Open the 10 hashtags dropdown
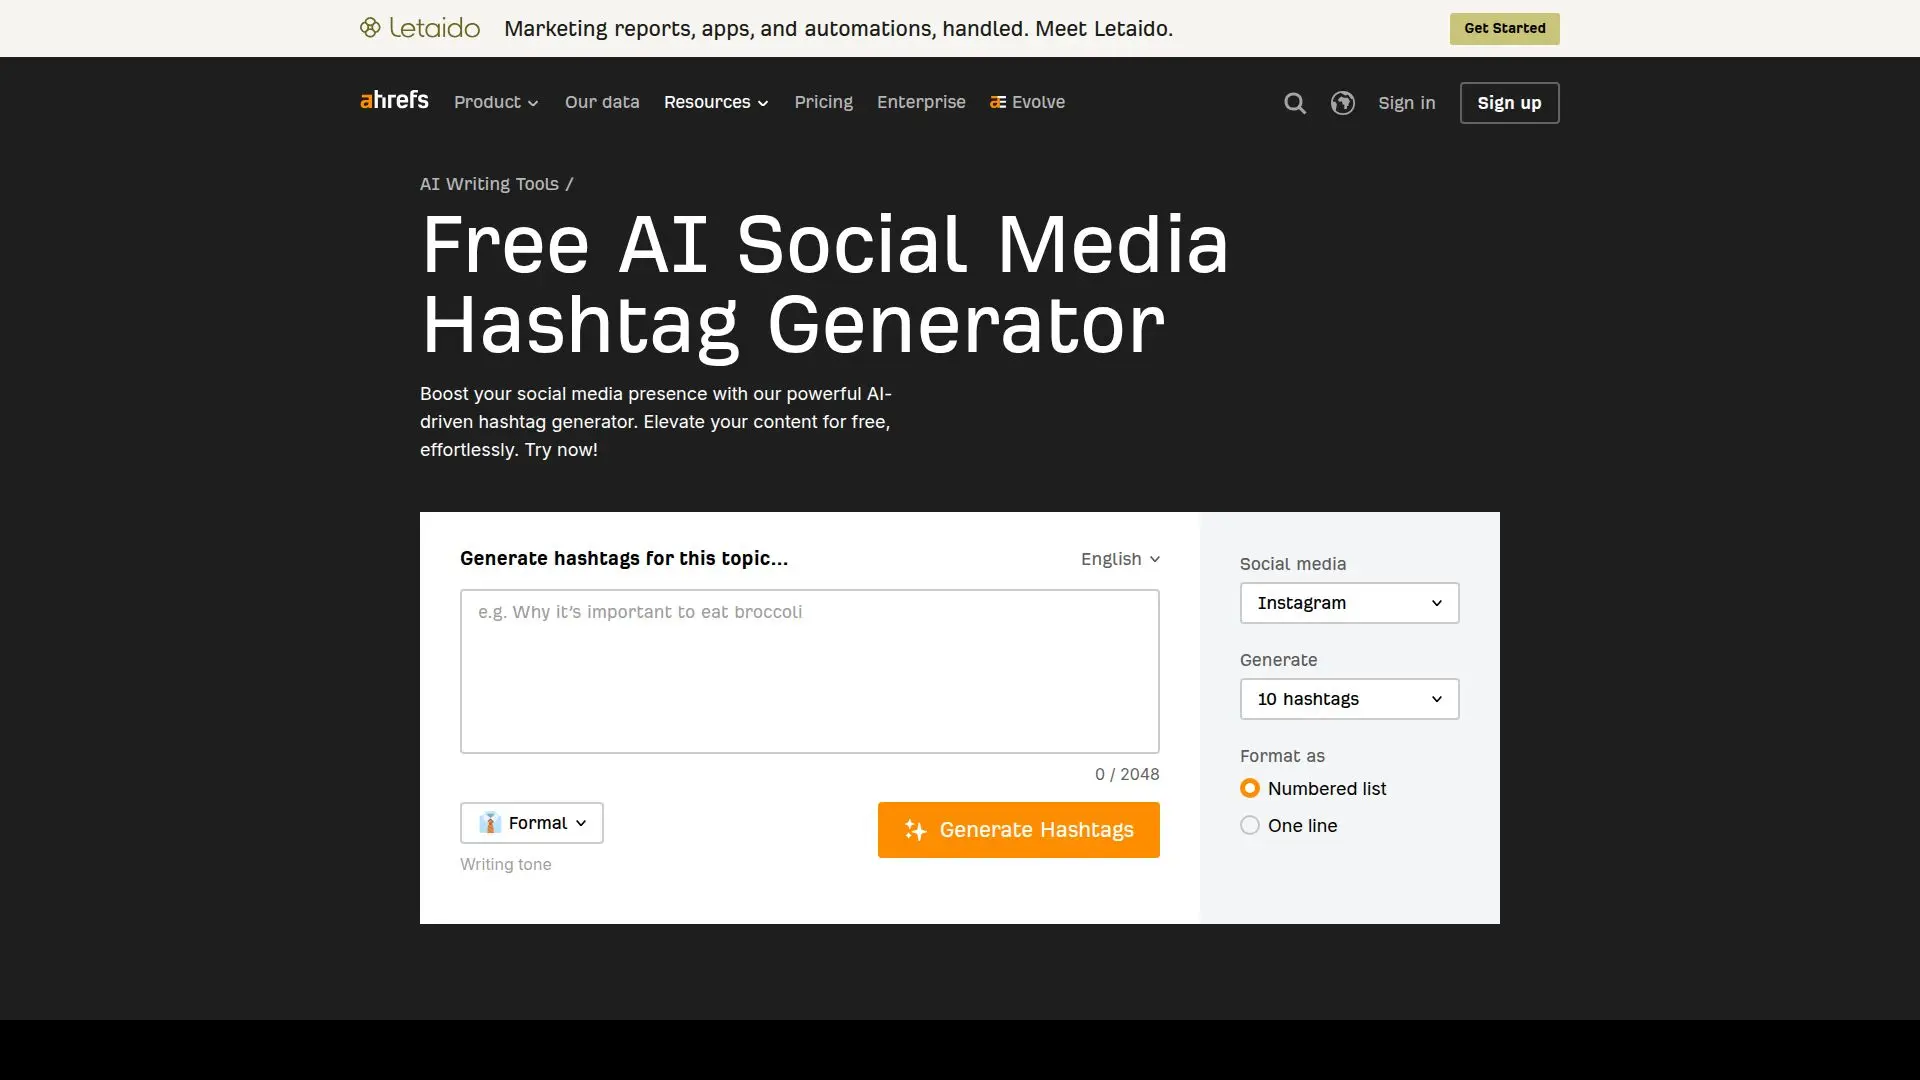 click(x=1350, y=699)
